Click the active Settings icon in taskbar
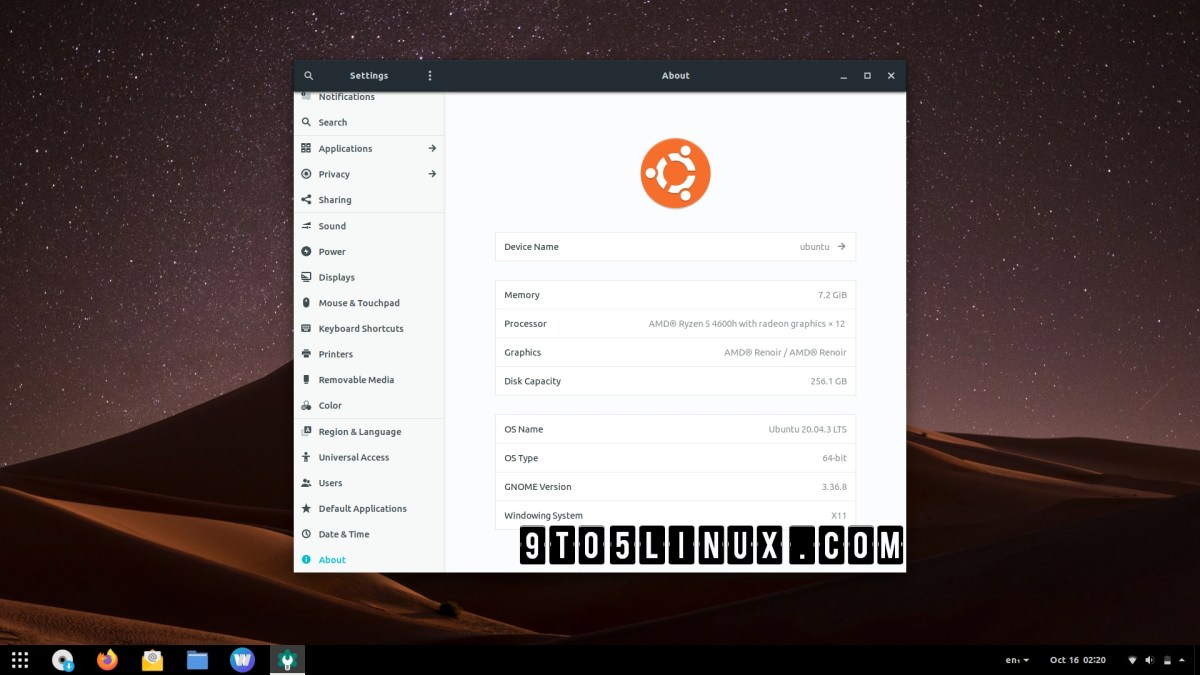The height and width of the screenshot is (675, 1200). coord(287,660)
